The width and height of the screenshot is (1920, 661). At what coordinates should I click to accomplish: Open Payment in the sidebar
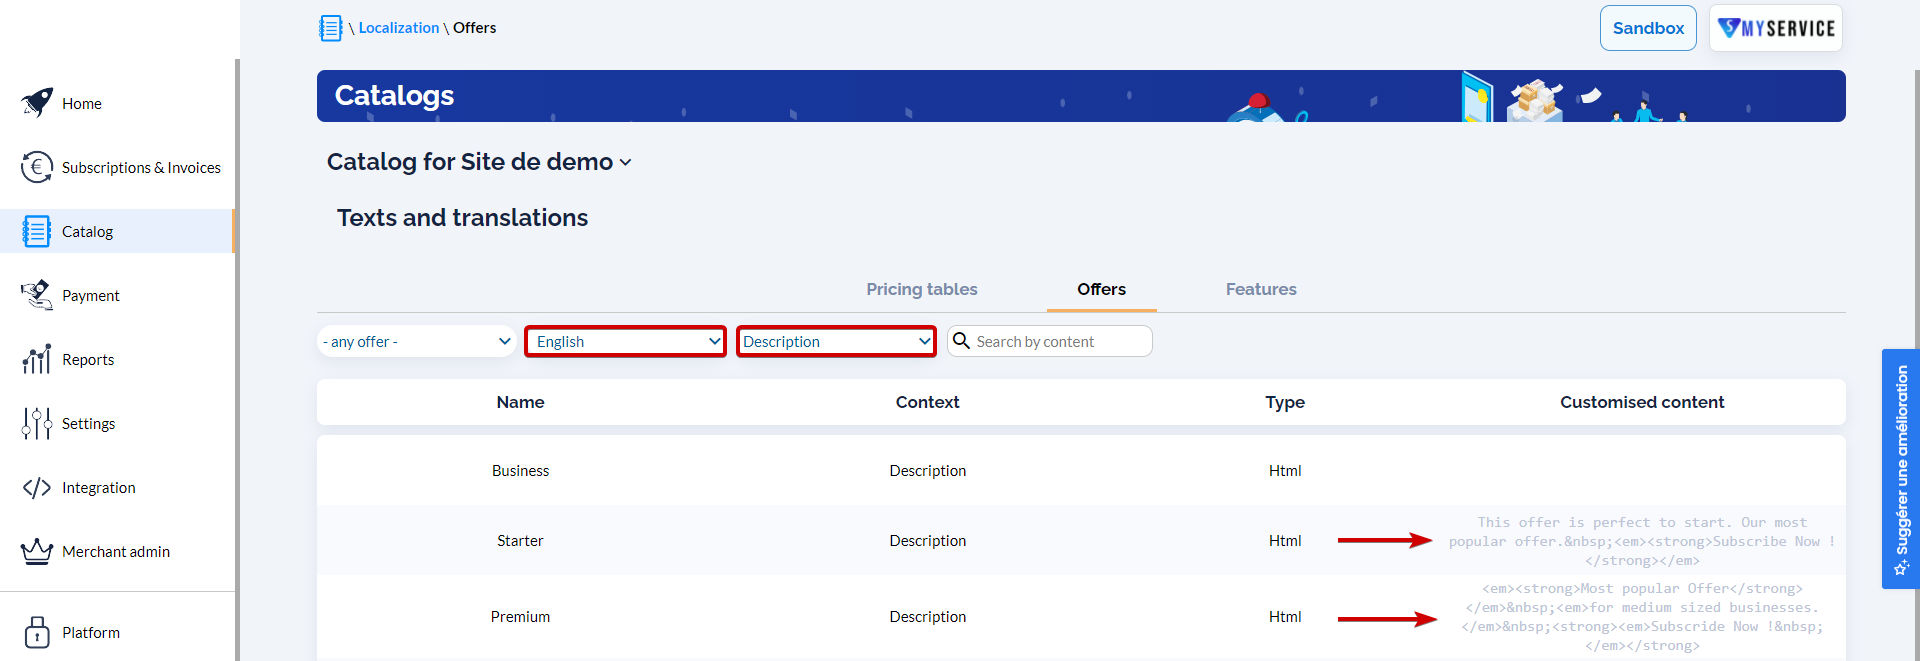pos(91,295)
